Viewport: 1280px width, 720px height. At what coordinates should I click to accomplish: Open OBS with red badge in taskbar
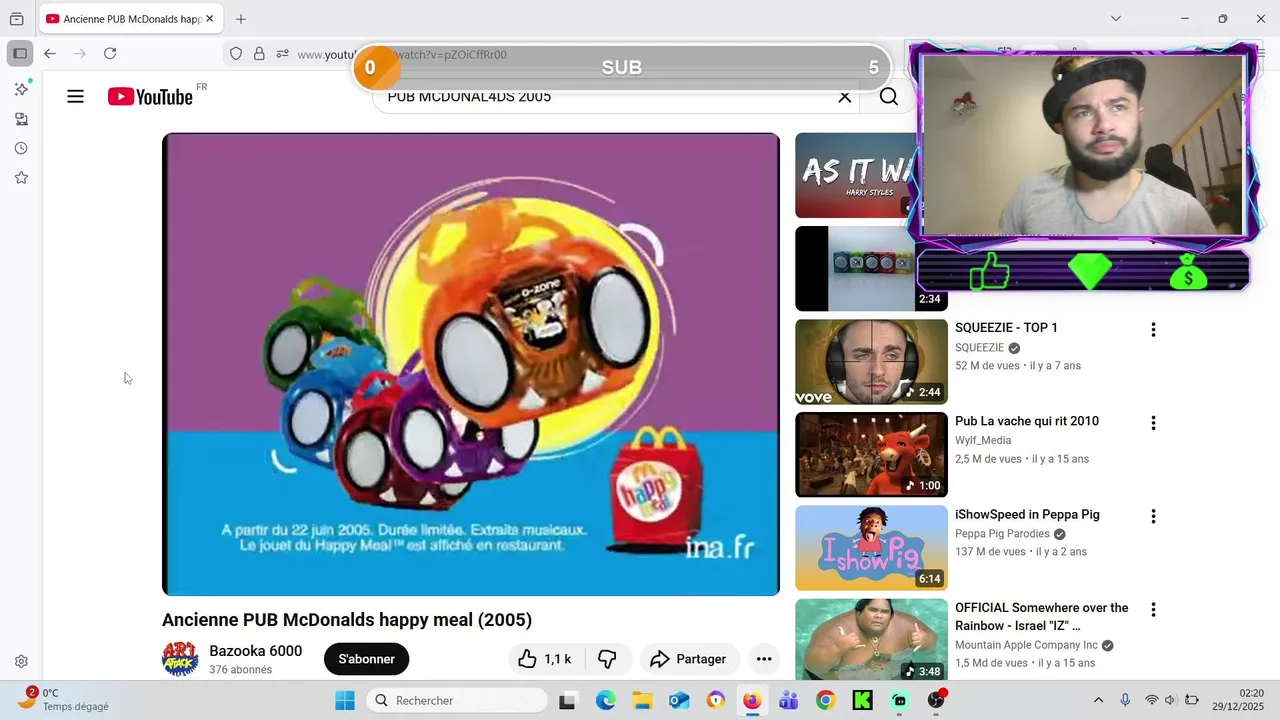(x=936, y=699)
